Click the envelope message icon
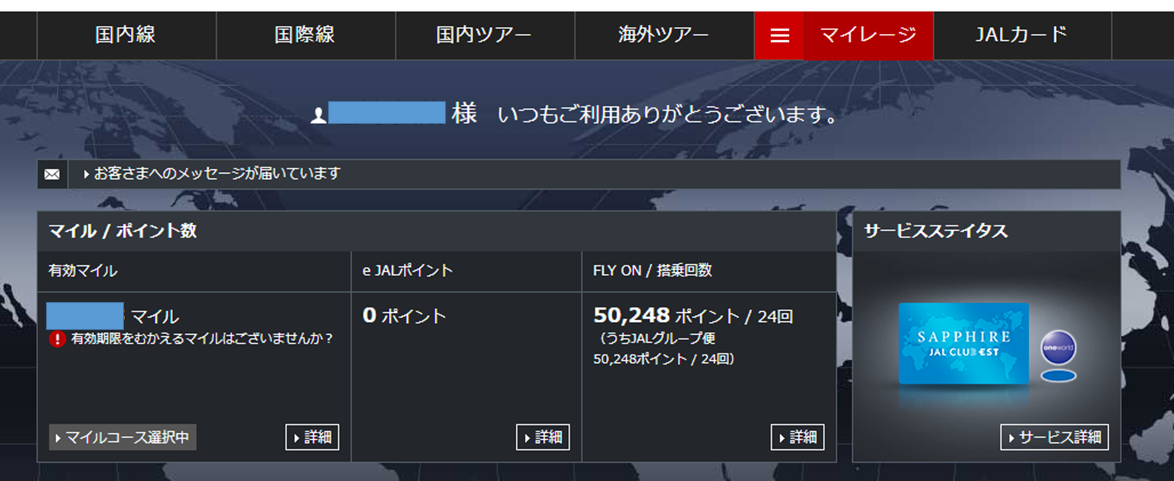 [52, 175]
